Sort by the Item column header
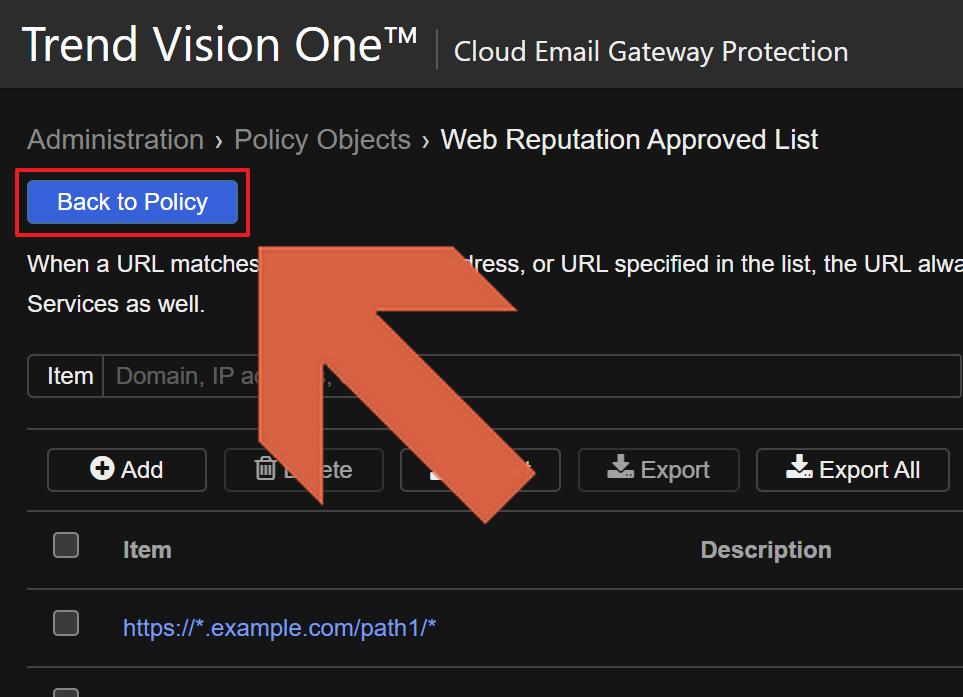This screenshot has height=697, width=963. pyautogui.click(x=147, y=550)
